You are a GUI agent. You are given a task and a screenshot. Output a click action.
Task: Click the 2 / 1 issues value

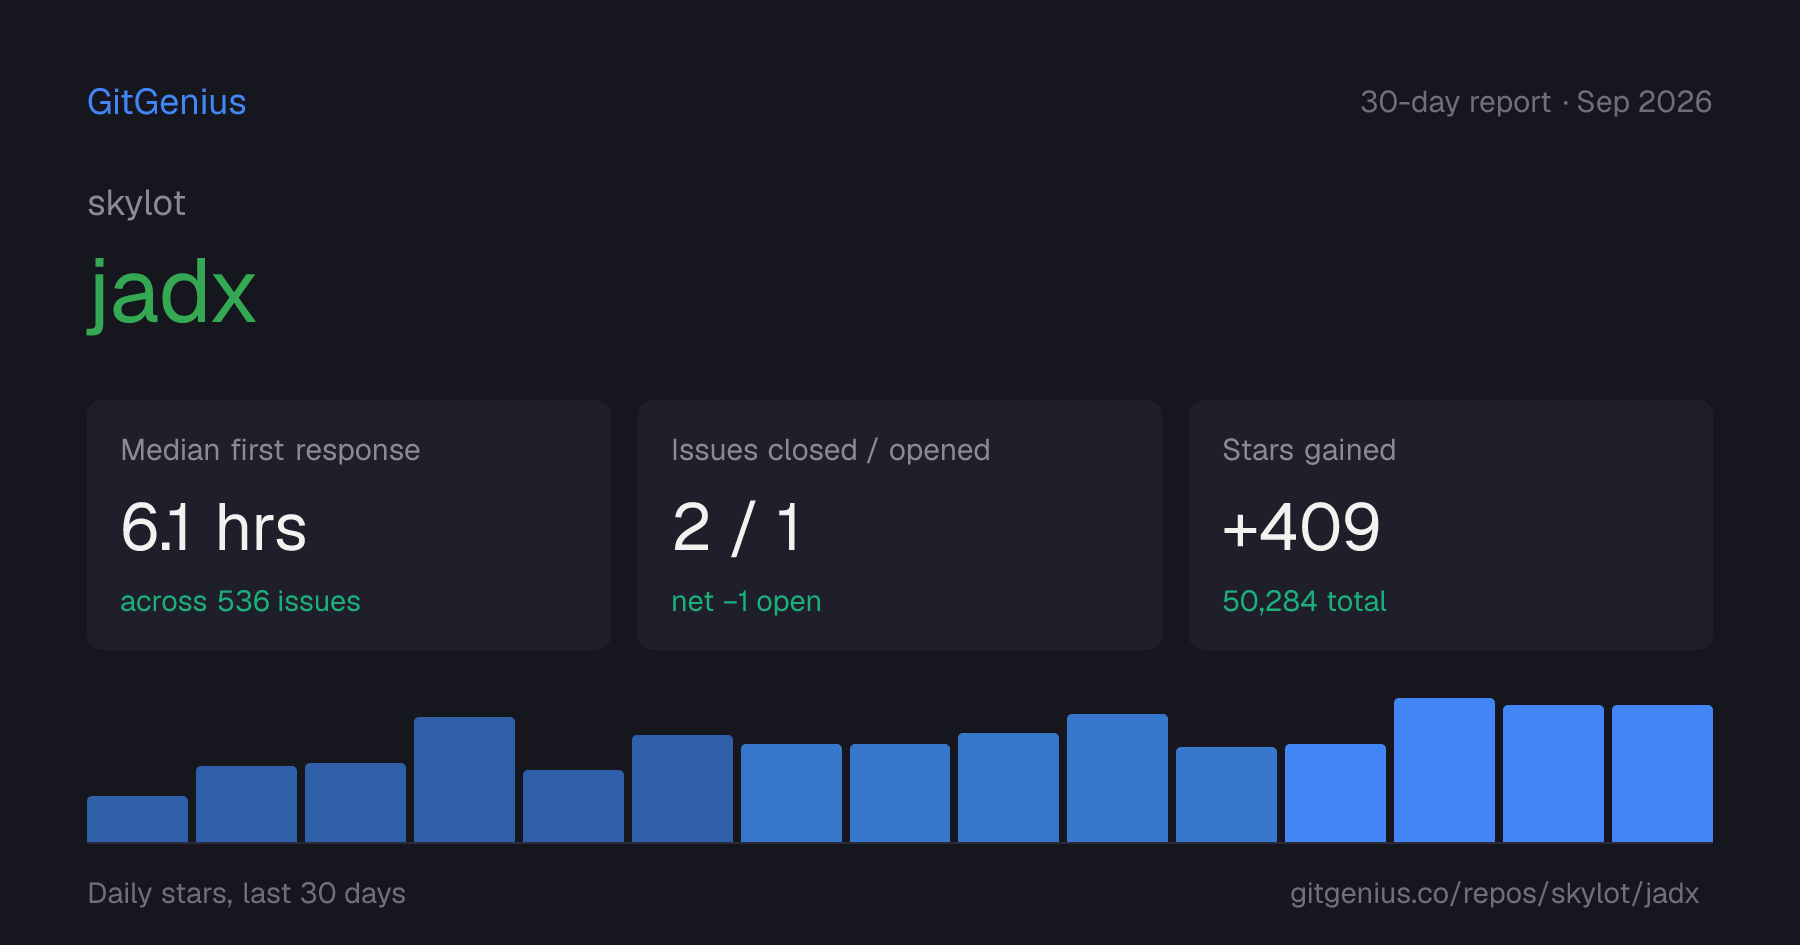(738, 528)
